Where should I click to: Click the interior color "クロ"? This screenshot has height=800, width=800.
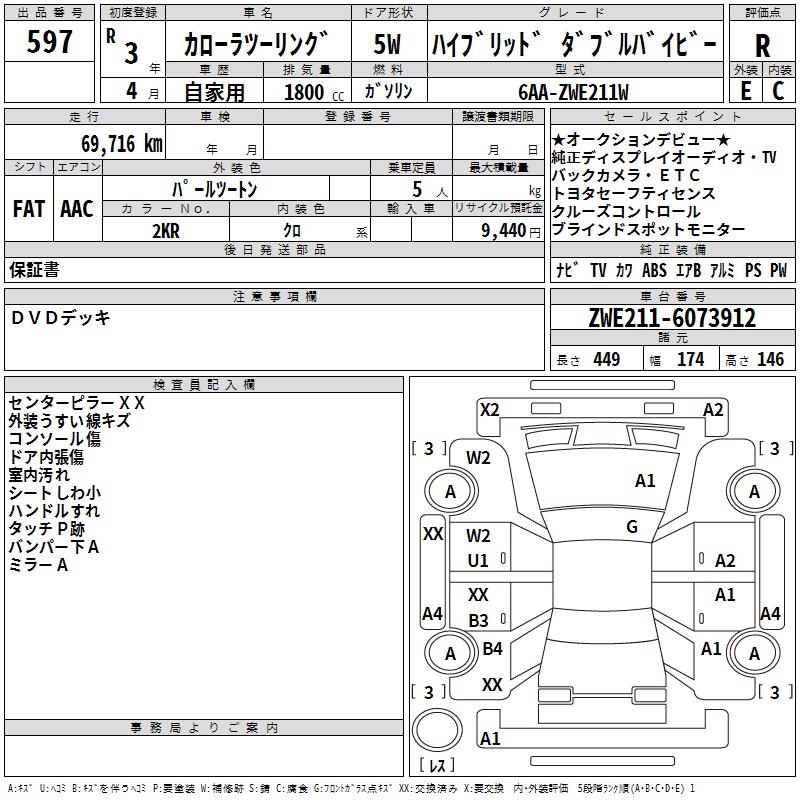coord(292,231)
